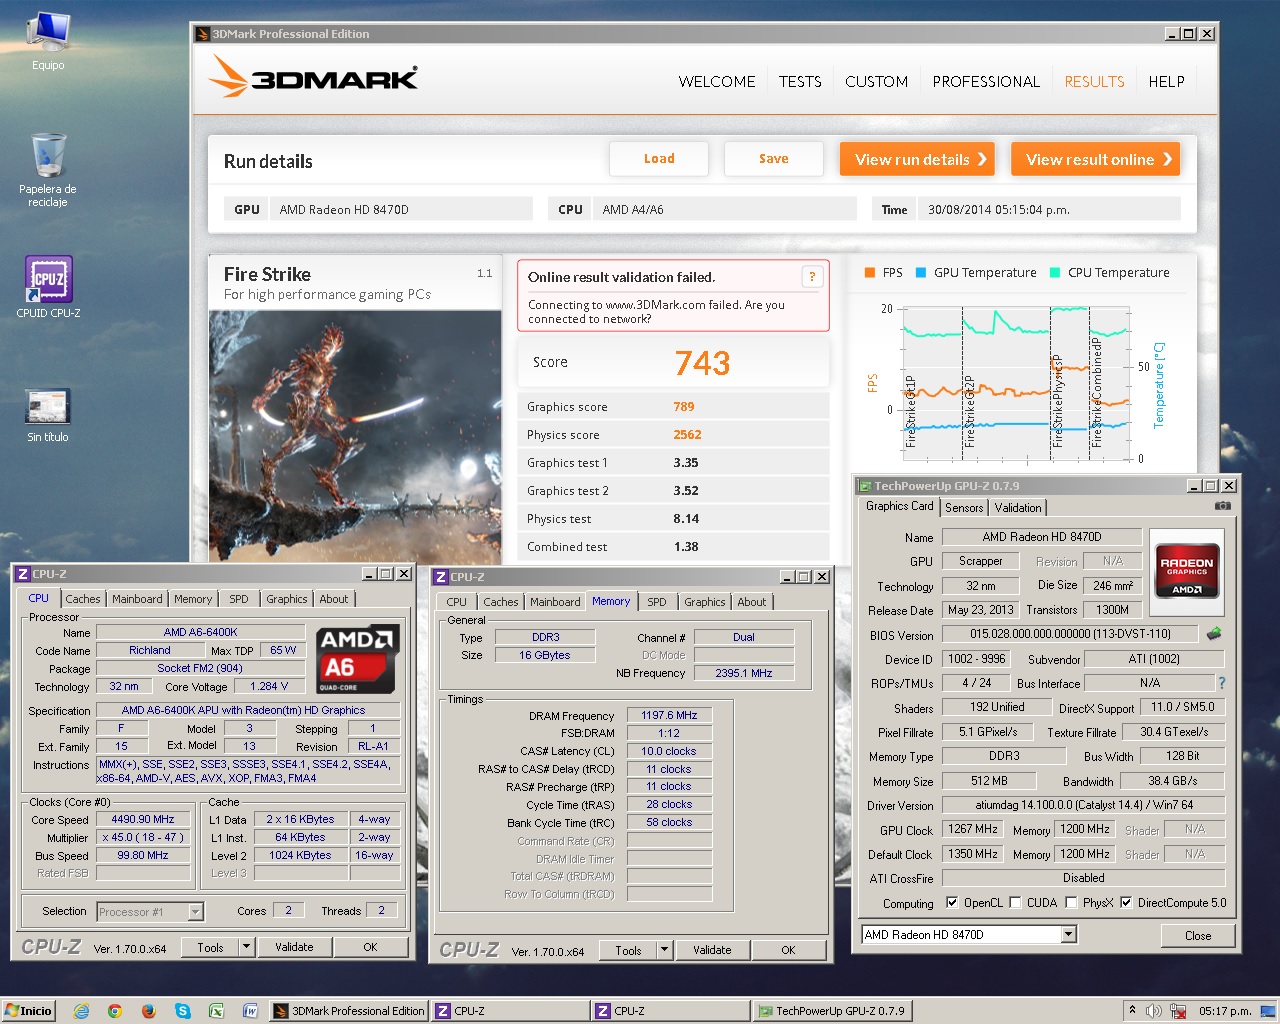The image size is (1280, 1024).
Task: Click the Load button in Run details
Action: click(659, 159)
